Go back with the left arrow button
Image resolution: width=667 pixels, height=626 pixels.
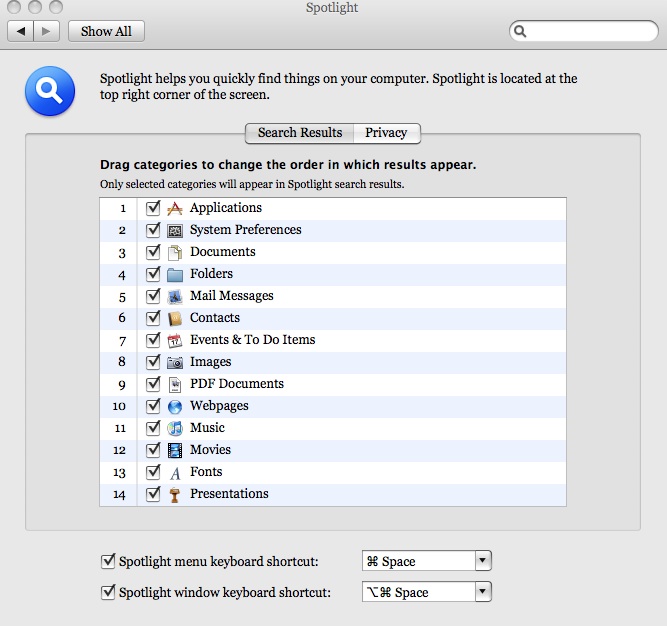20,31
